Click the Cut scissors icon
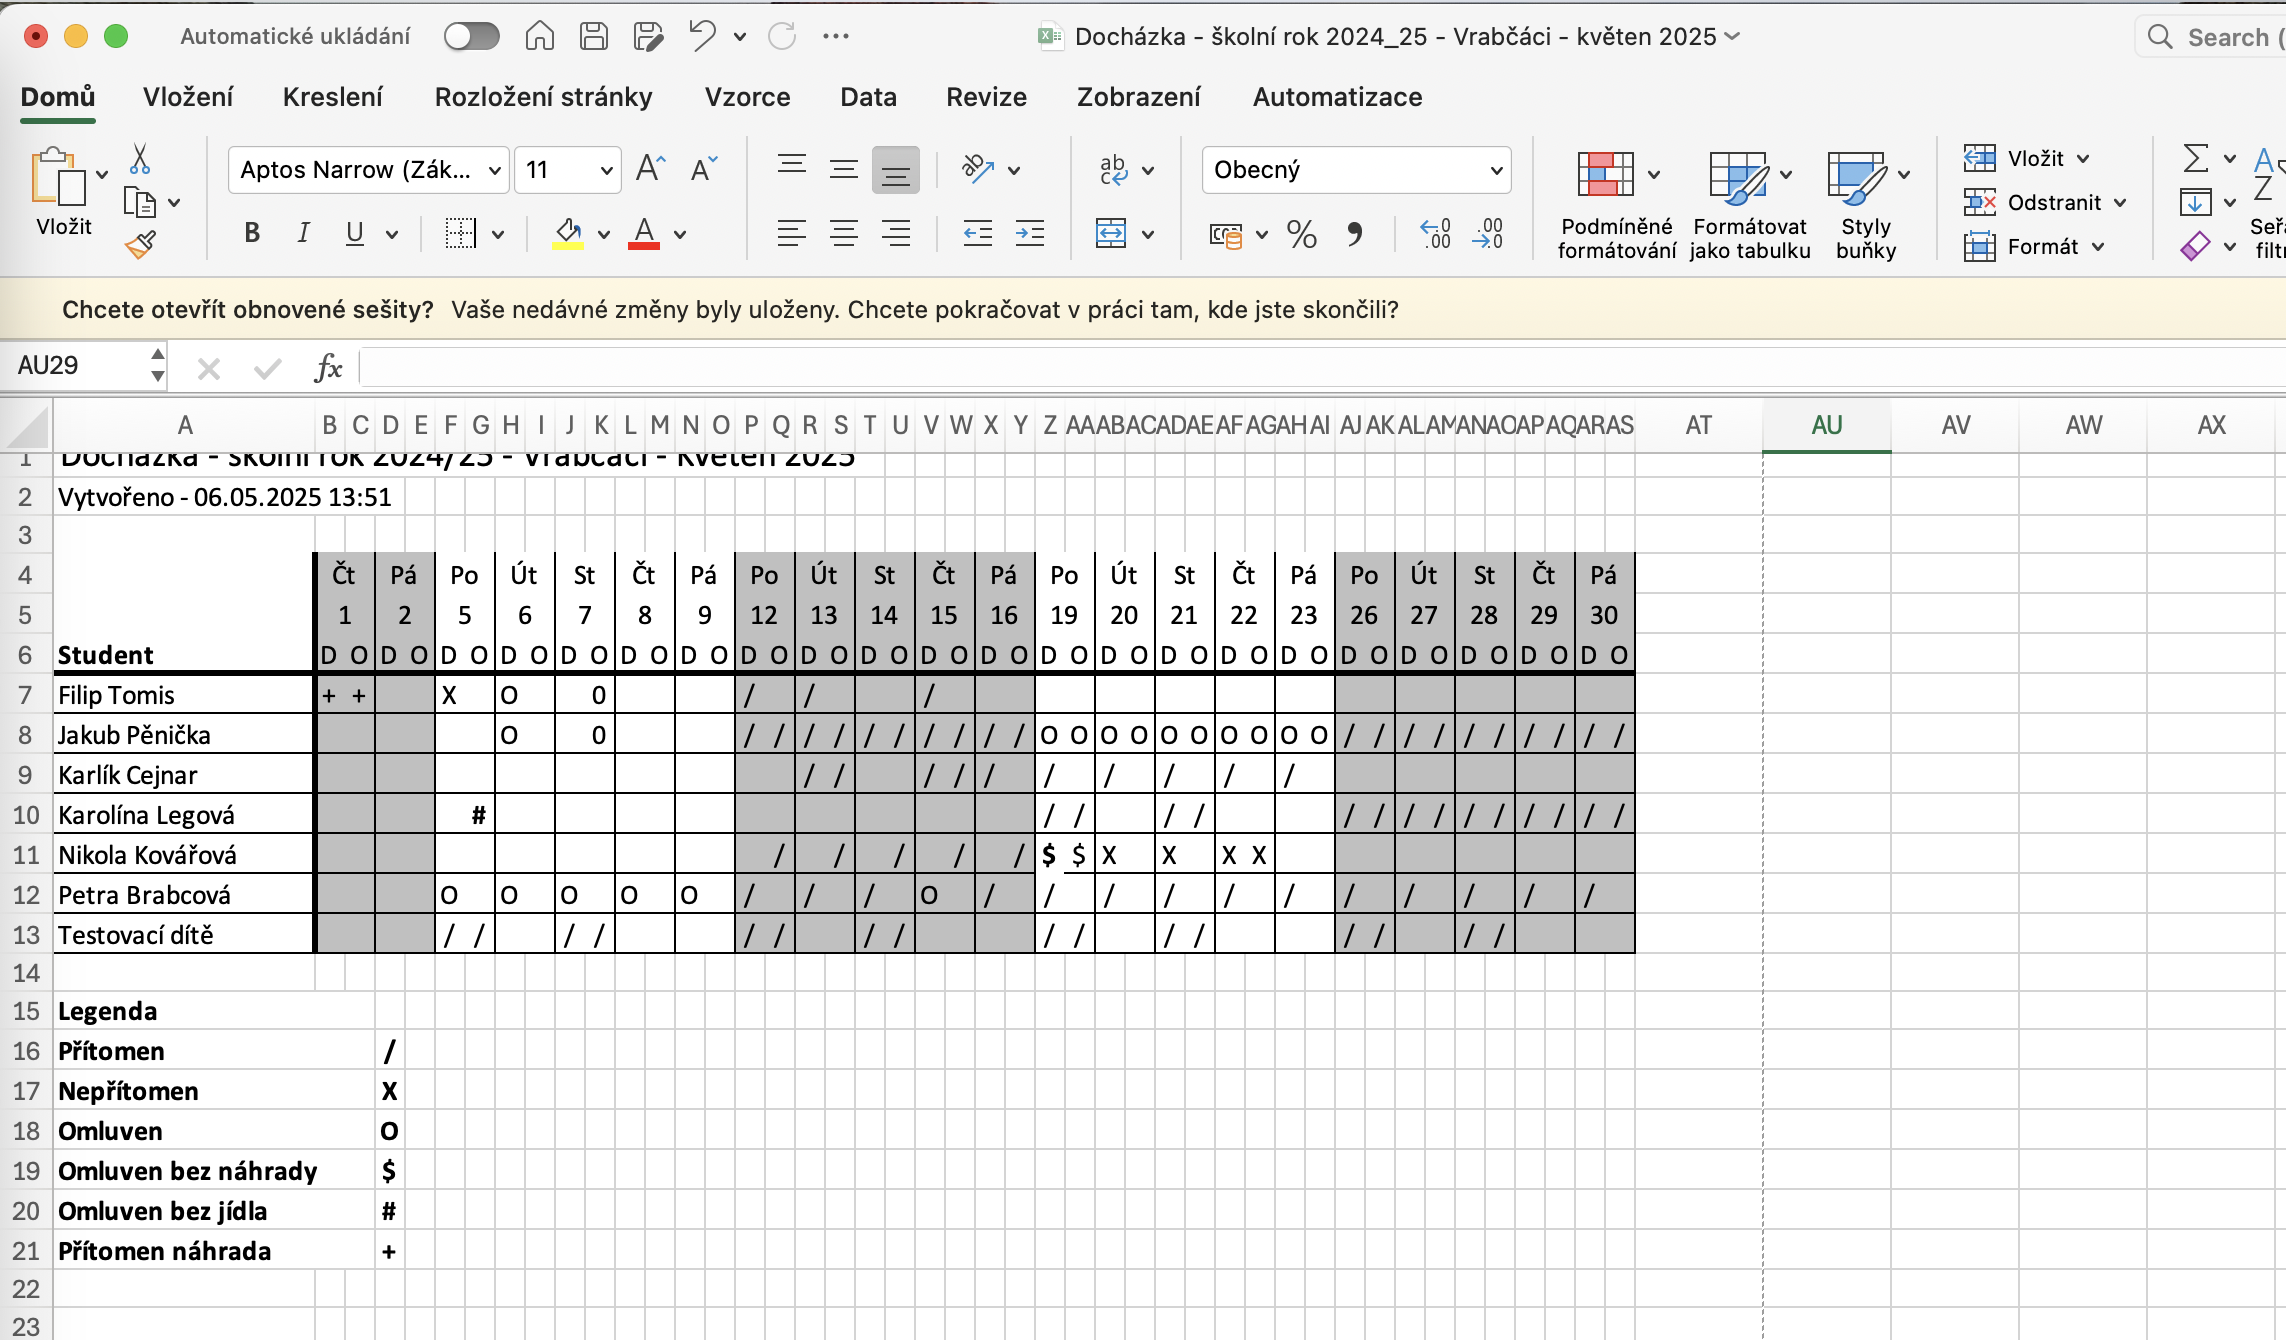The image size is (2286, 1340). point(140,159)
